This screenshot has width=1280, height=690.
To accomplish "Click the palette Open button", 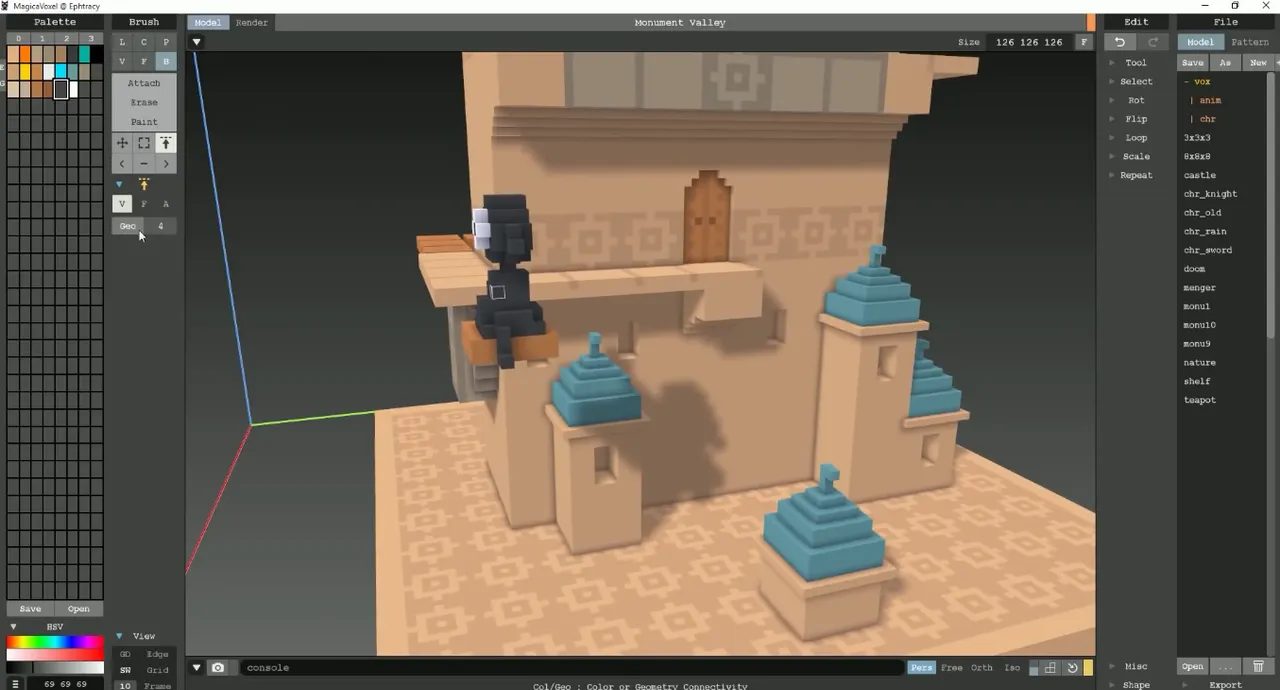I will coord(79,609).
